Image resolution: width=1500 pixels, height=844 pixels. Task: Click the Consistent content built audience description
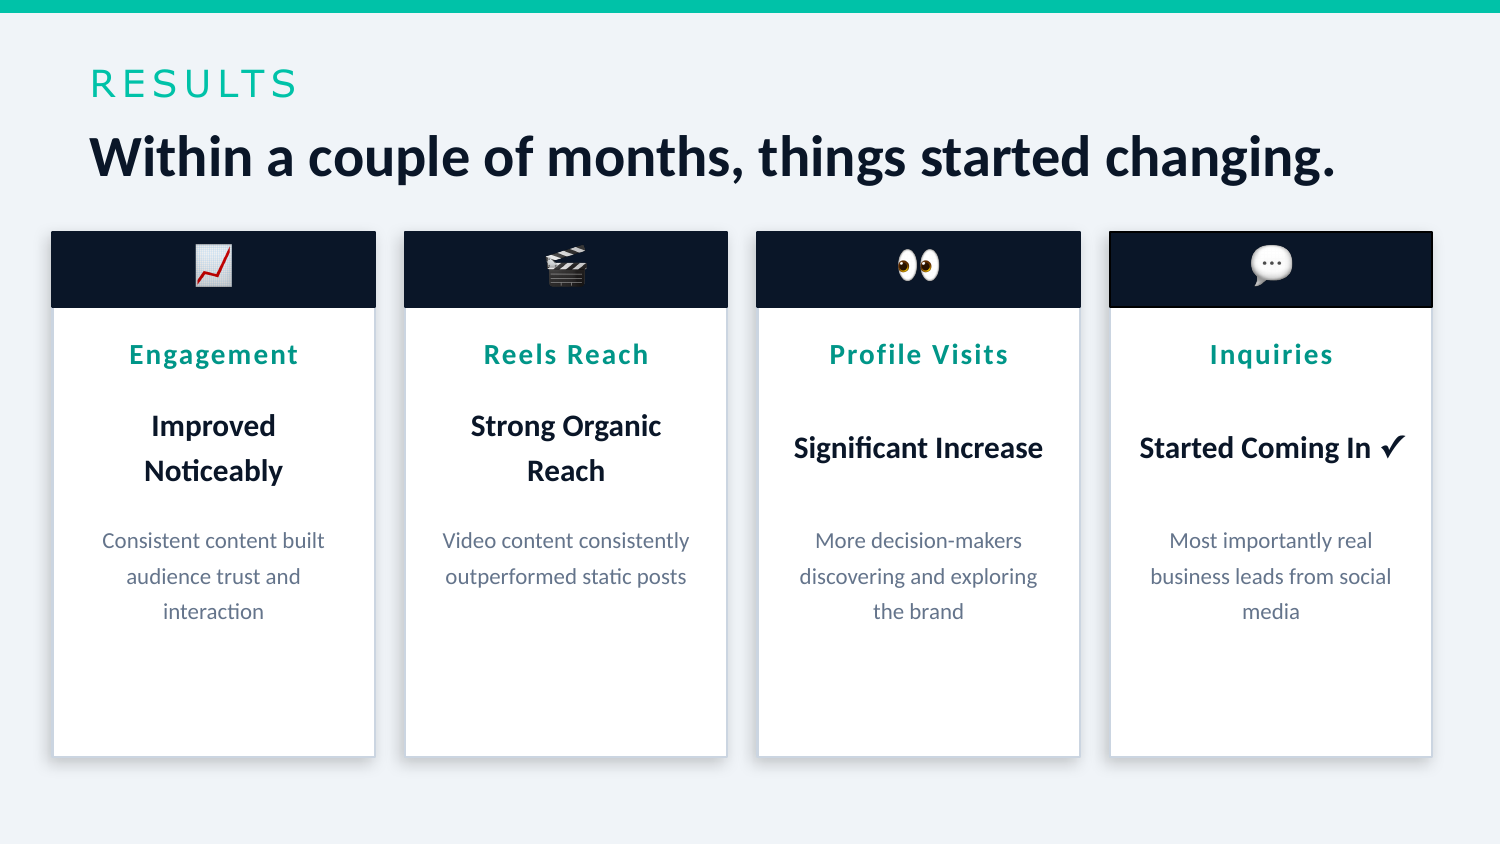coord(213,576)
